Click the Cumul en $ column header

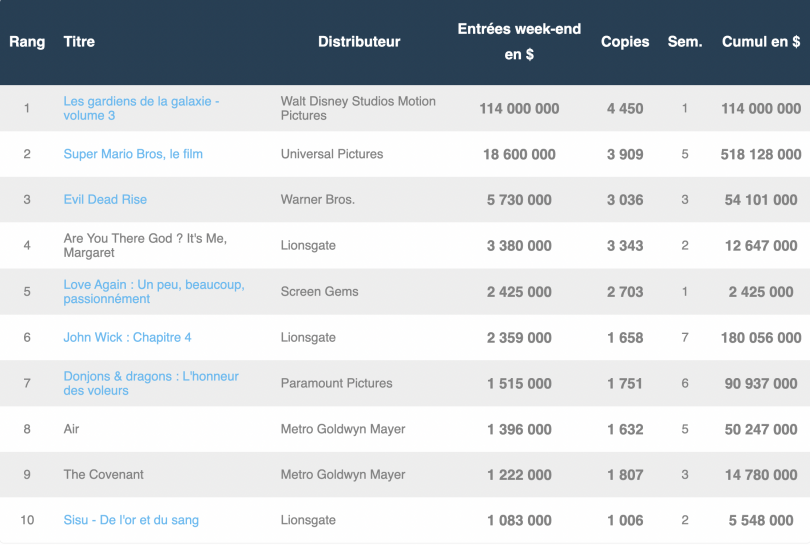761,42
